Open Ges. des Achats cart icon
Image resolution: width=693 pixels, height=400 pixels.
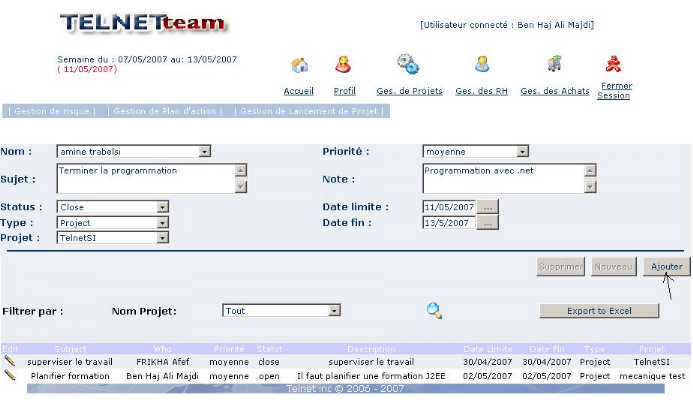click(x=553, y=66)
